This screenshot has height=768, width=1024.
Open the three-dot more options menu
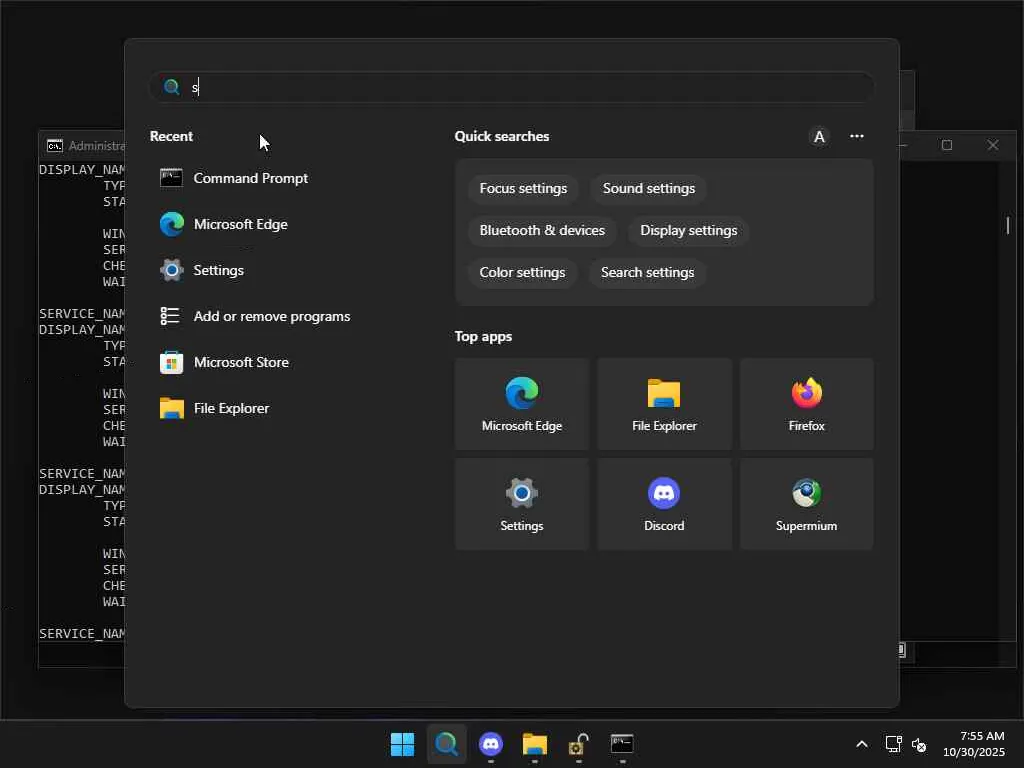point(857,136)
